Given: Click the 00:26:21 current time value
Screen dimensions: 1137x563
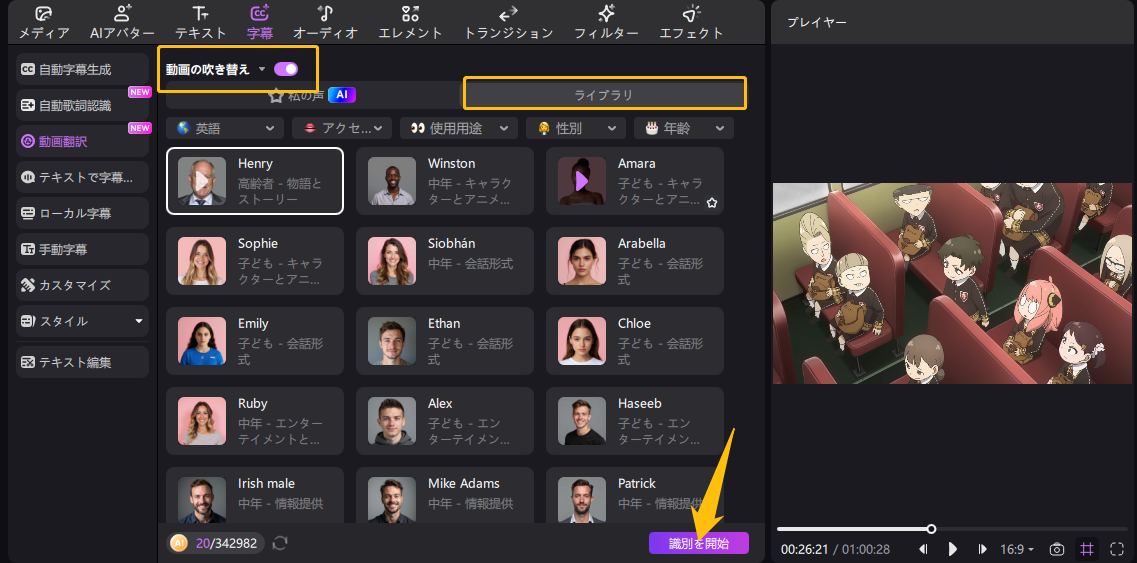Looking at the screenshot, I should 803,549.
